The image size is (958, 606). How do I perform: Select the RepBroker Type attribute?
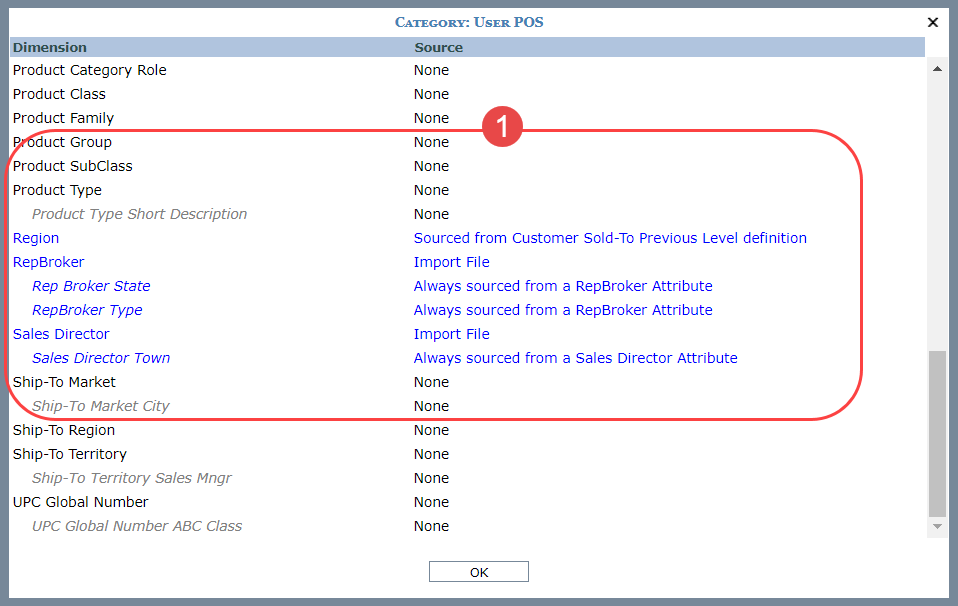87,310
